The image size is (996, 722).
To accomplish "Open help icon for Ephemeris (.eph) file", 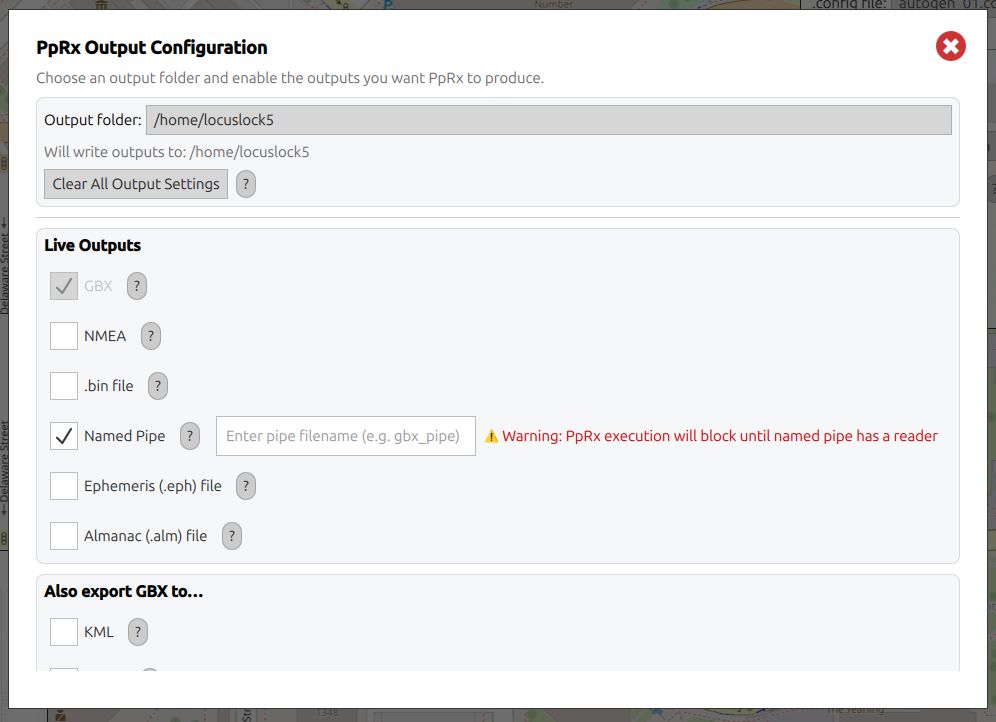I will (246, 486).
